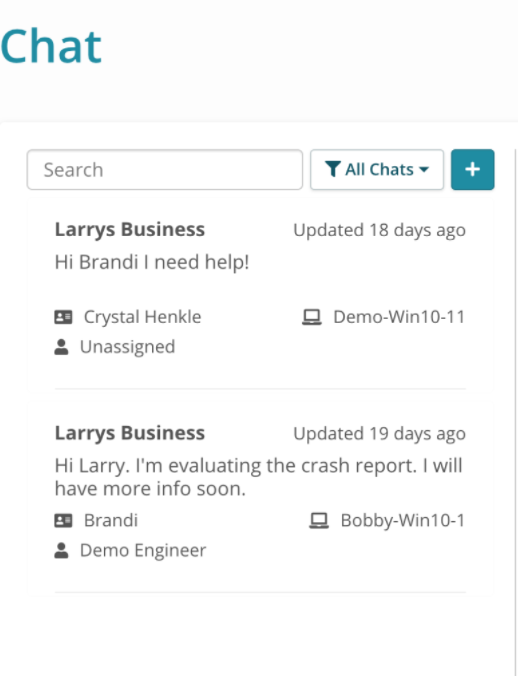Click the person icon beside Unassigned
Screen dimensions: 518x676
pyautogui.click(x=61, y=347)
